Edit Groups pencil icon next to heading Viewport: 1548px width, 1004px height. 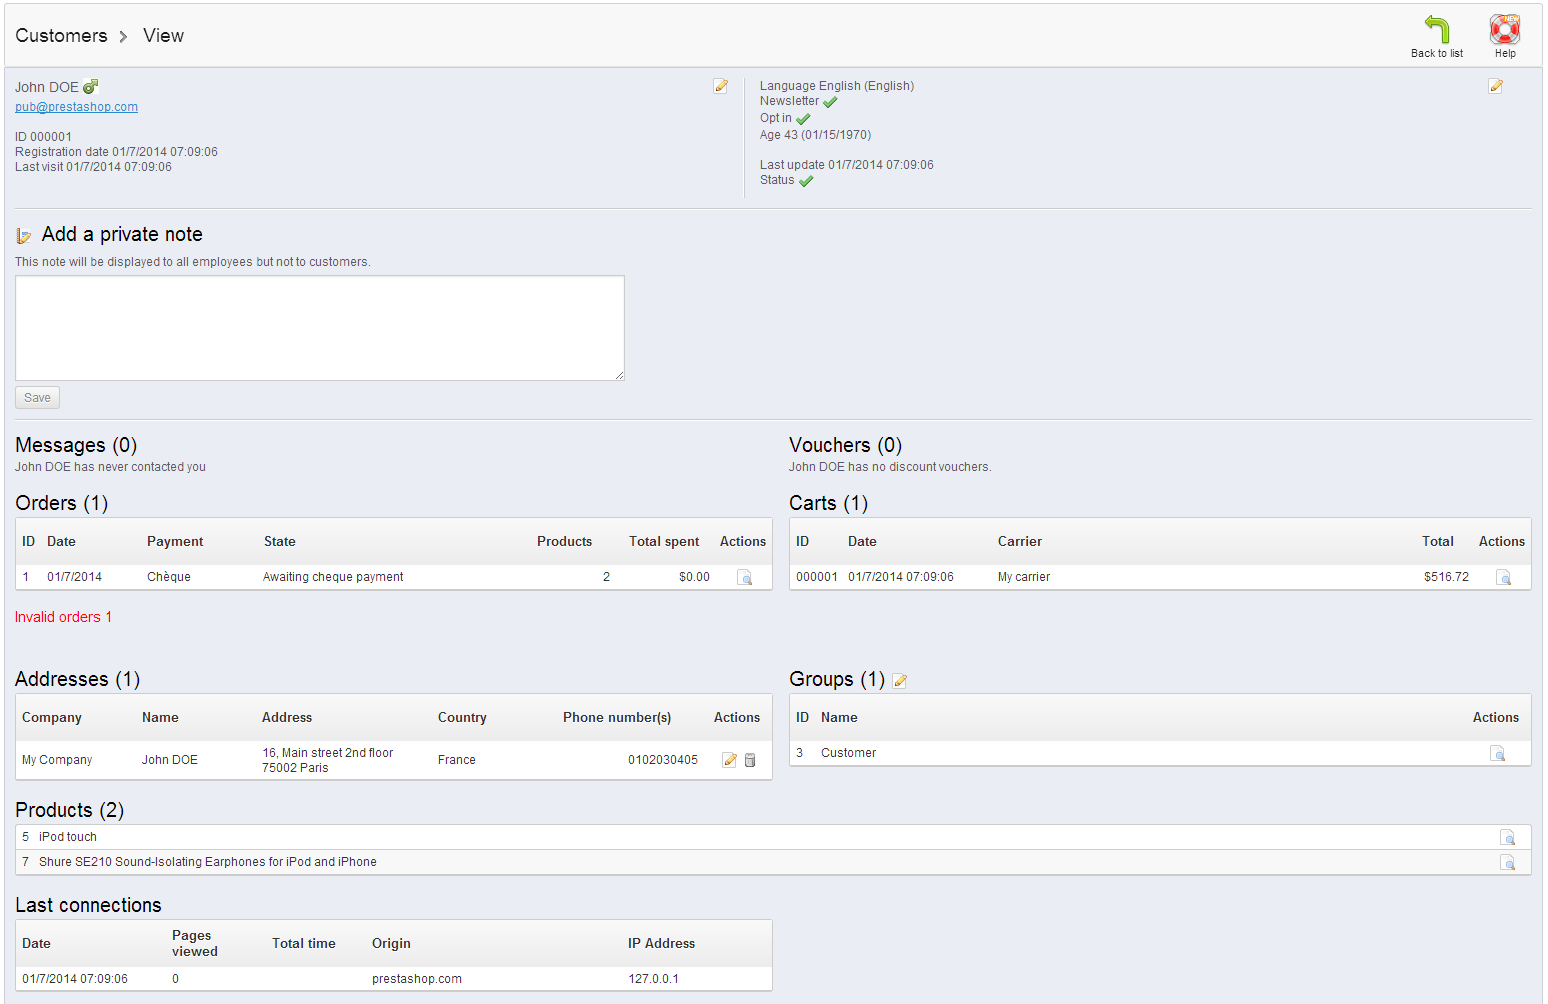[x=899, y=681]
